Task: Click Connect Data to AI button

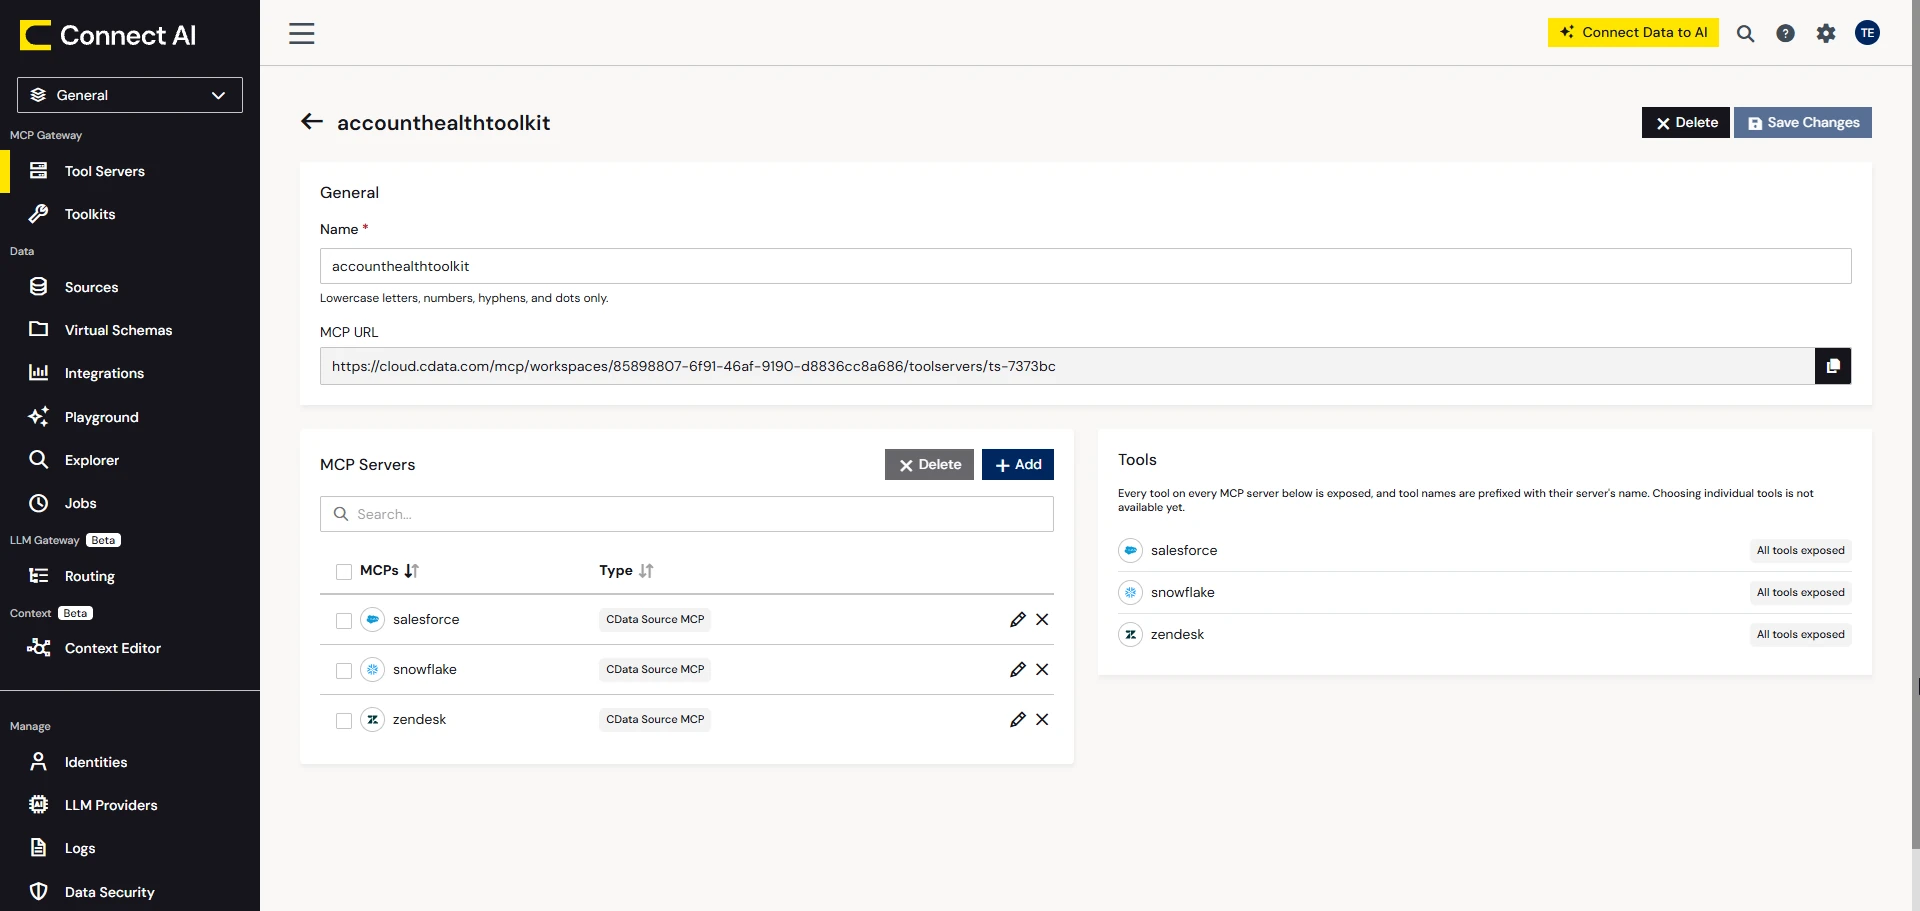Action: click(1633, 32)
